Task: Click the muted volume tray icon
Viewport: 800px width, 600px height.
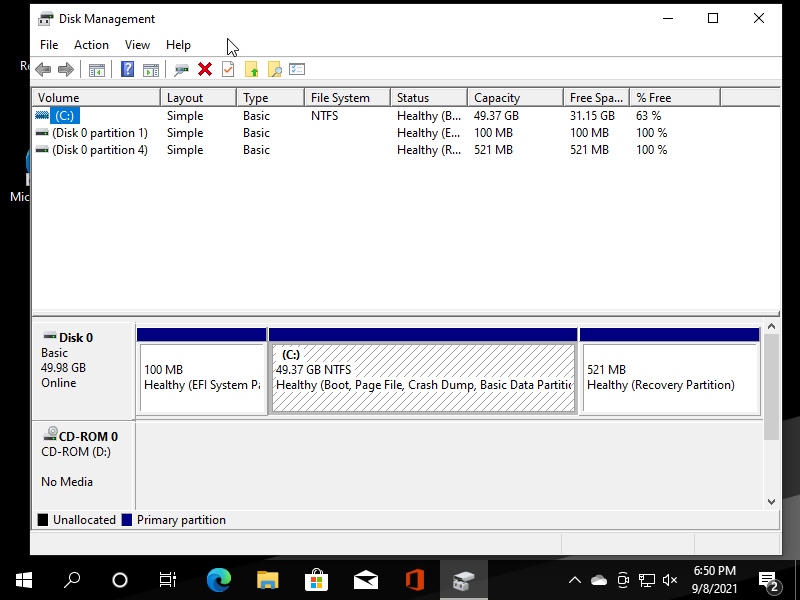Action: (669, 580)
